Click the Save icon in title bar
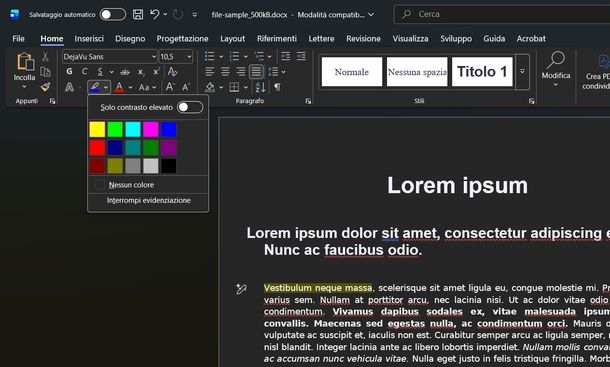The width and height of the screenshot is (610, 367). 138,15
